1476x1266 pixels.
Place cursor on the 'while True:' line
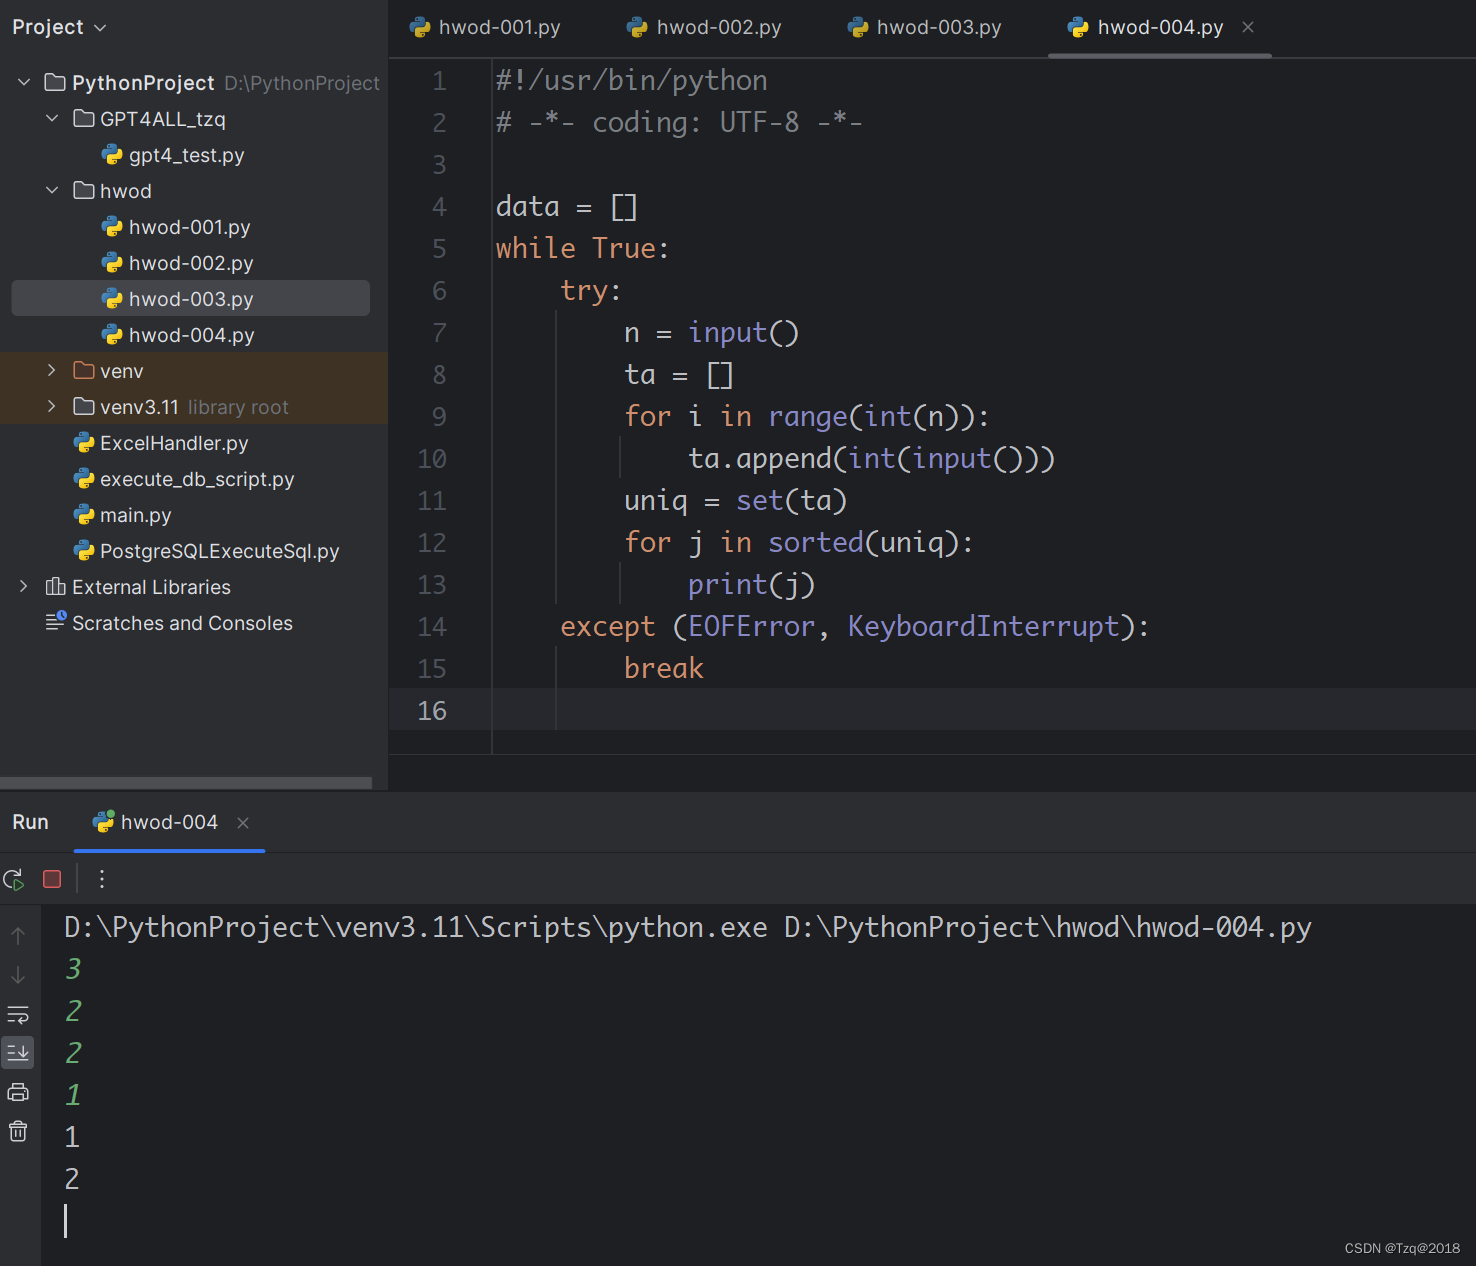pyautogui.click(x=582, y=248)
